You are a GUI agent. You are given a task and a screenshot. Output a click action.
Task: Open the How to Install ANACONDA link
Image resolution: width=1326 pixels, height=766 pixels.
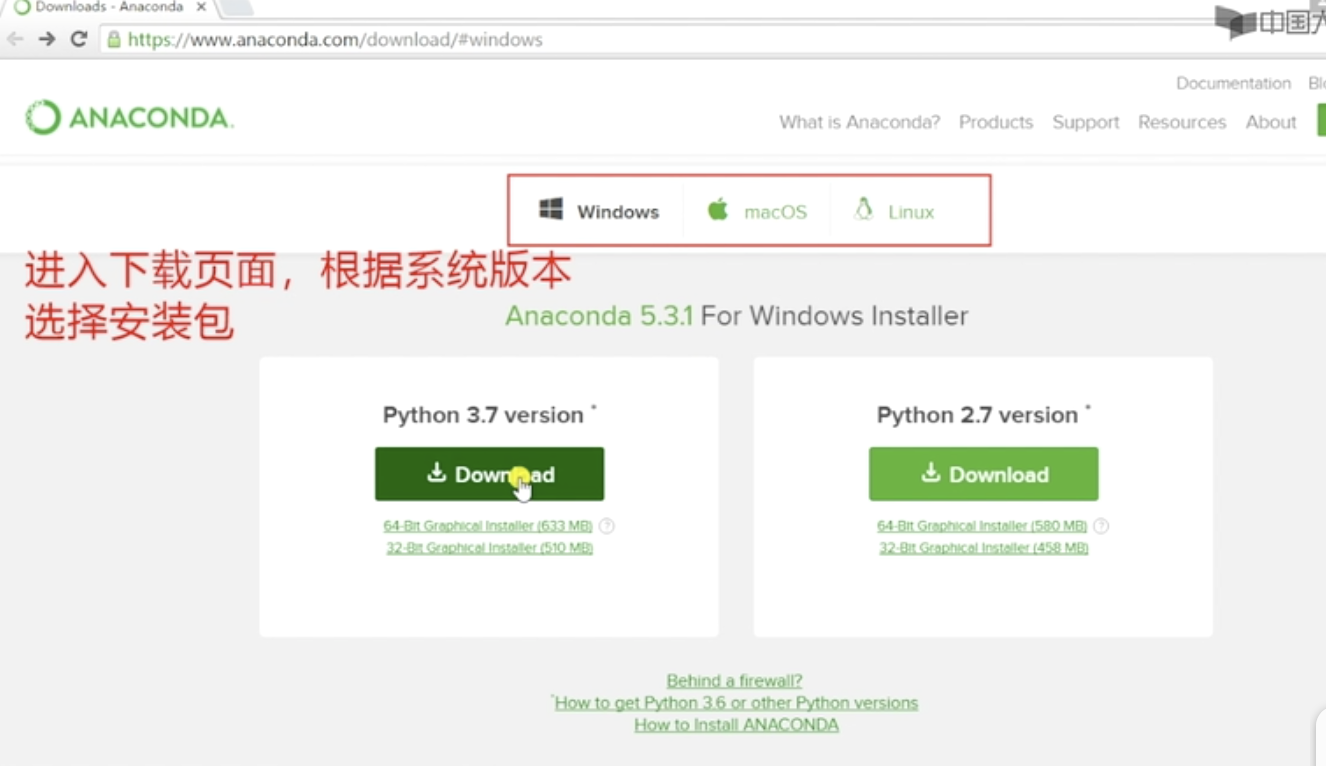[736, 725]
